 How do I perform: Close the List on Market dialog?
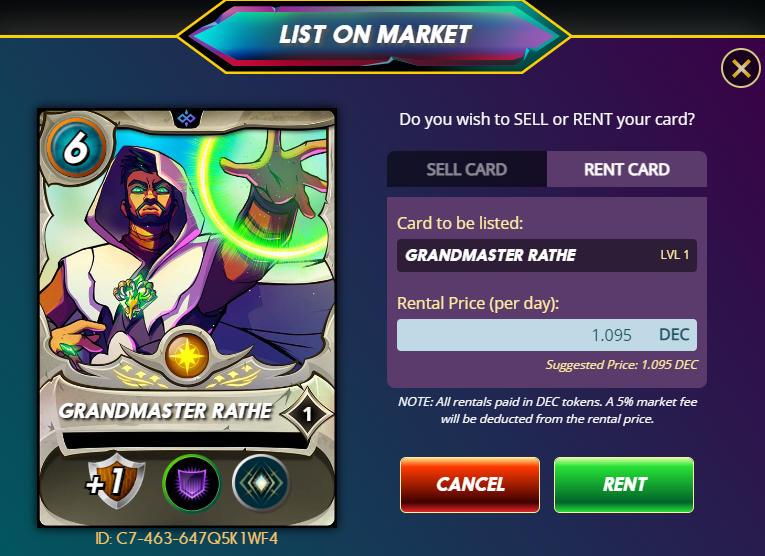coord(741,68)
